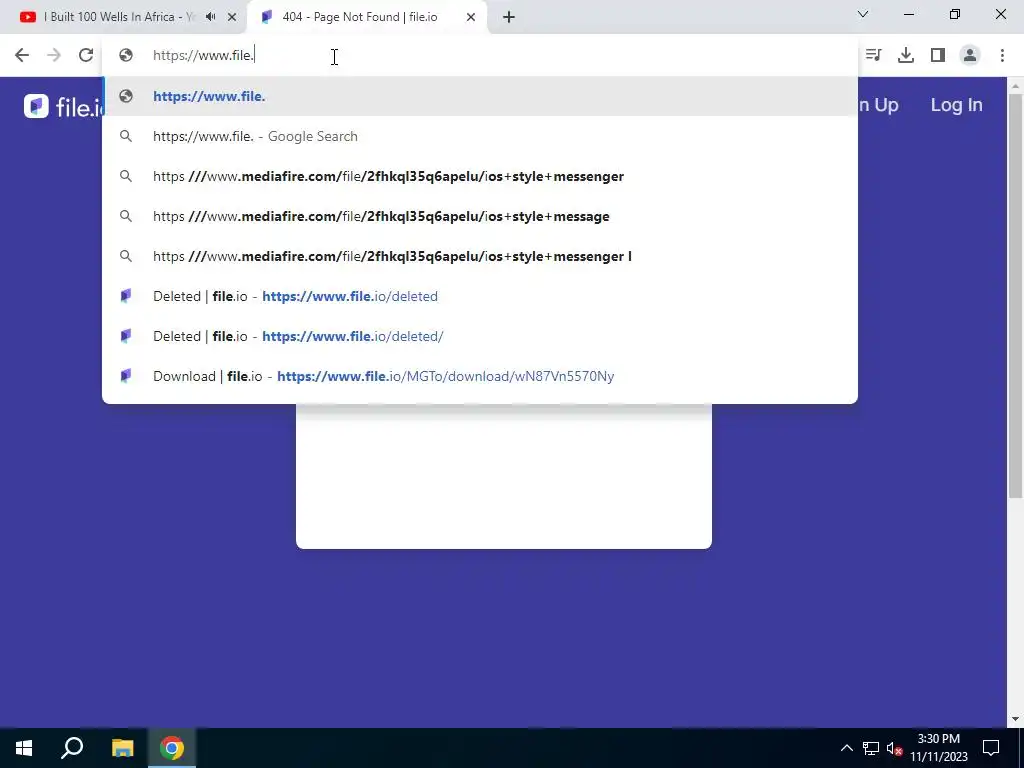Open the Chrome profile avatar
The image size is (1024, 768).
click(970, 56)
